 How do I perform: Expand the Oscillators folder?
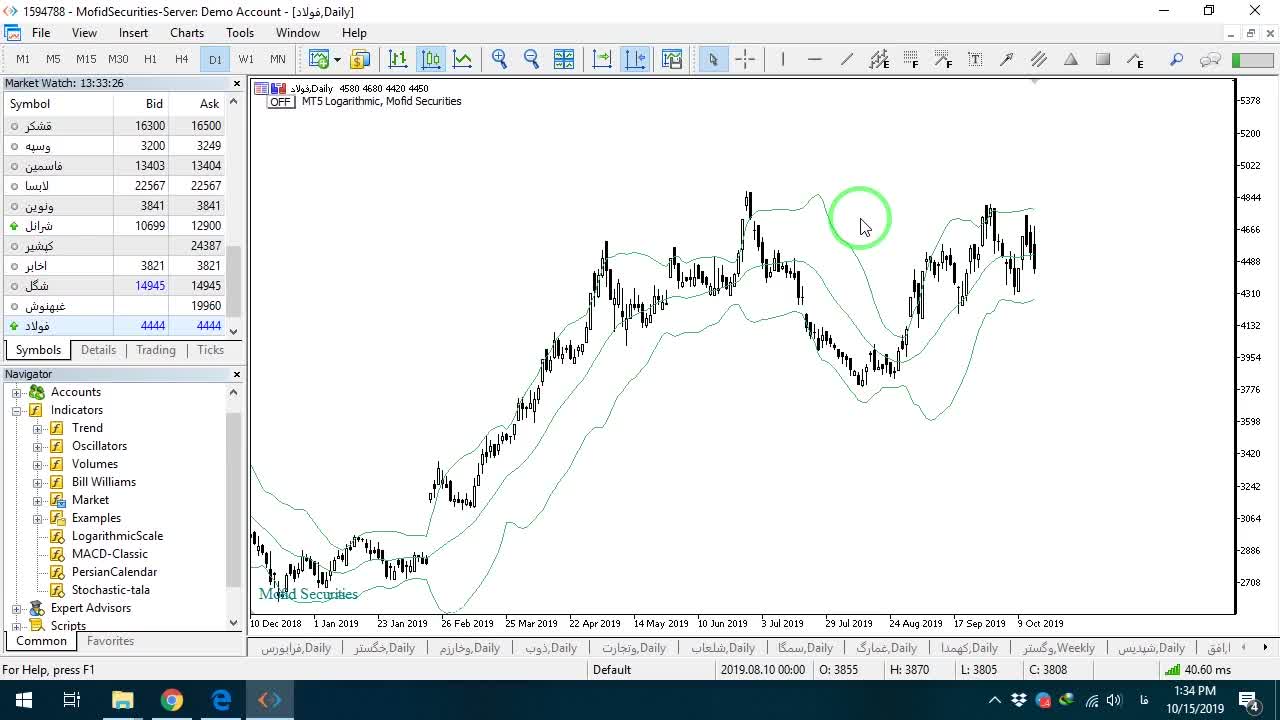tap(38, 446)
